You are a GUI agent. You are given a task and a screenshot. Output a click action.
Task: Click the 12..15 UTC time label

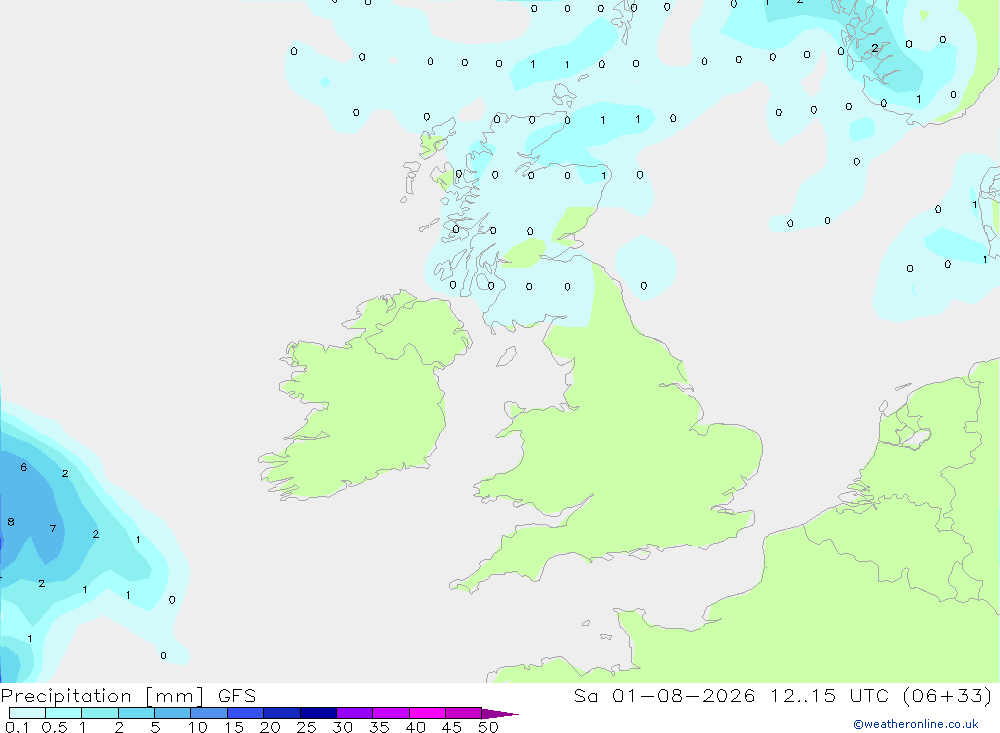[829, 695]
